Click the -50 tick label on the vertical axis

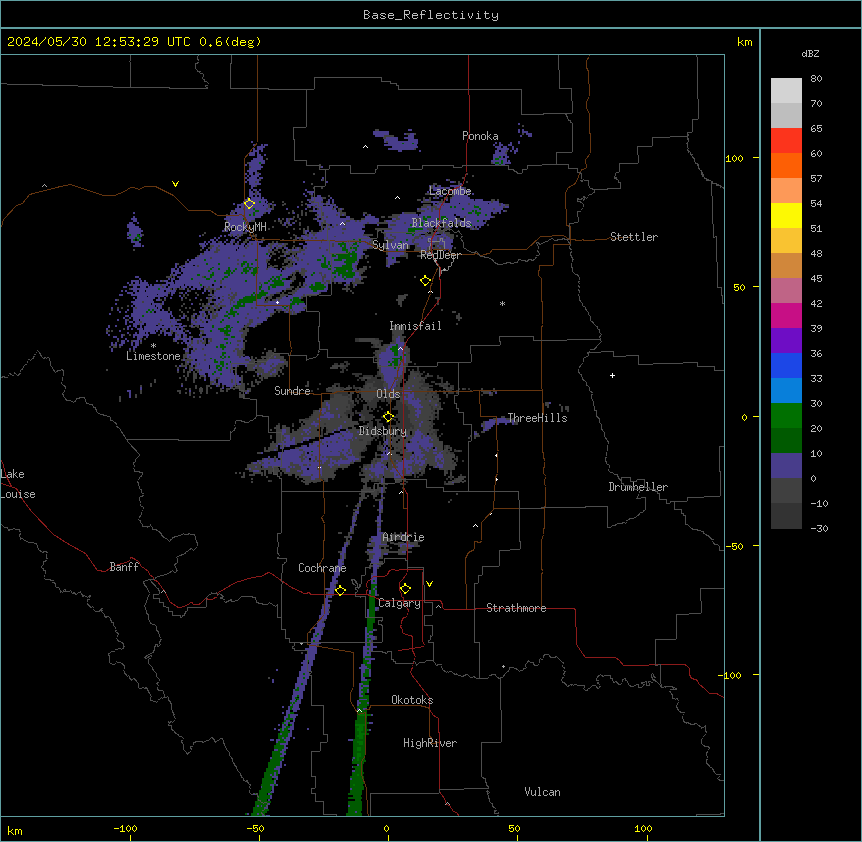(x=734, y=546)
